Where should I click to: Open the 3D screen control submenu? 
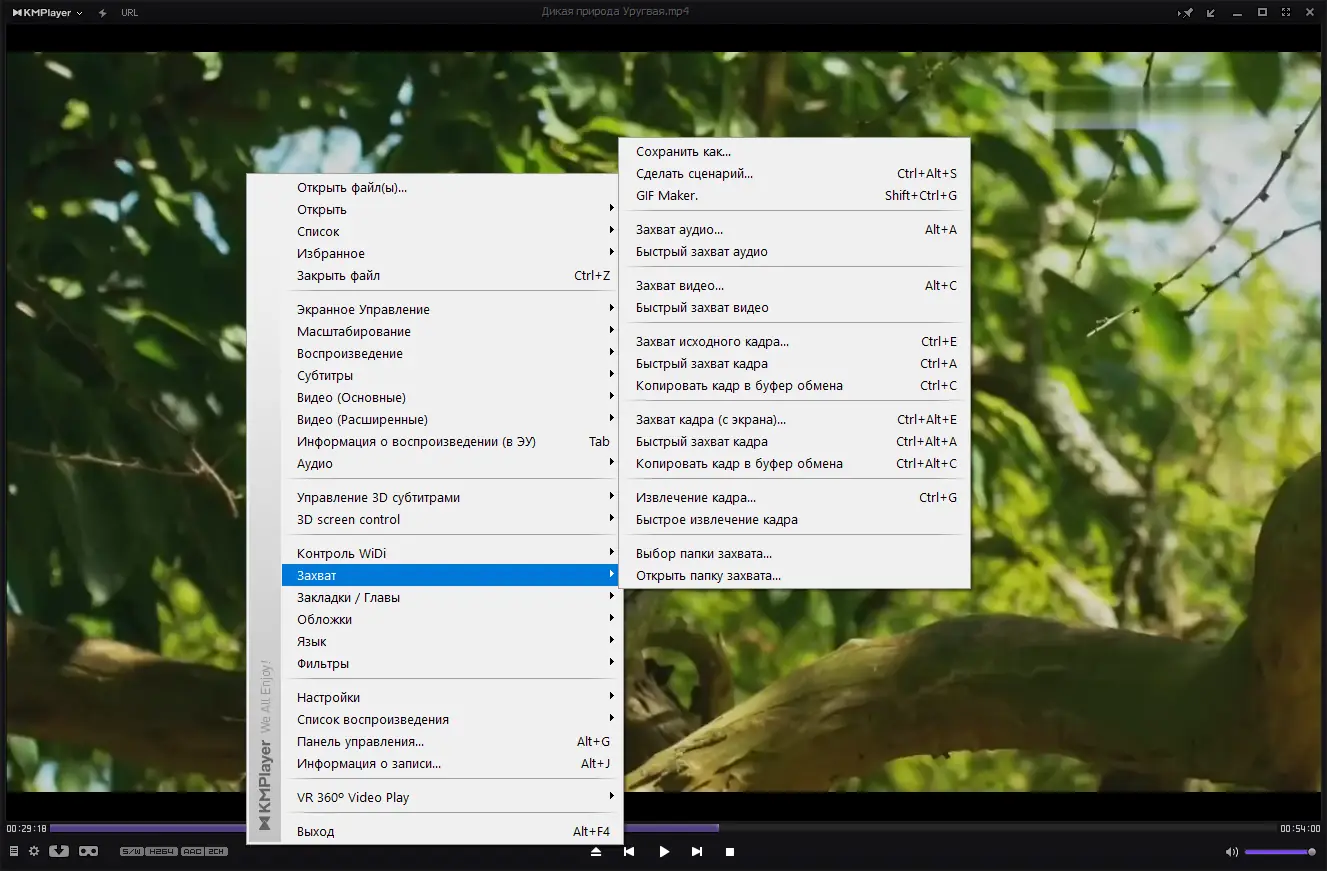[x=448, y=520]
